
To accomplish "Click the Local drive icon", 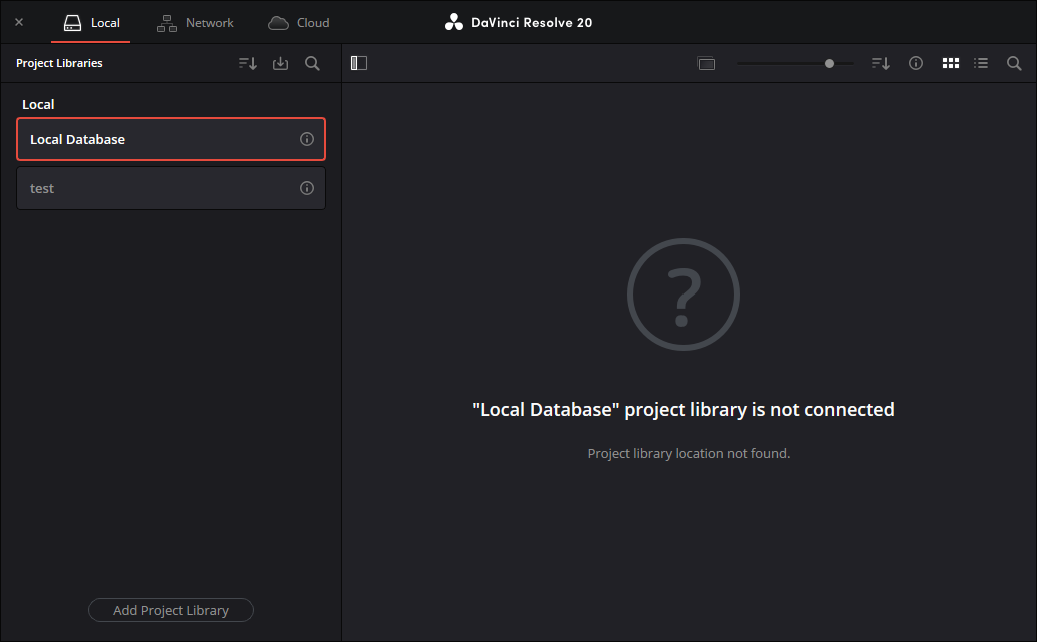I will 72,23.
